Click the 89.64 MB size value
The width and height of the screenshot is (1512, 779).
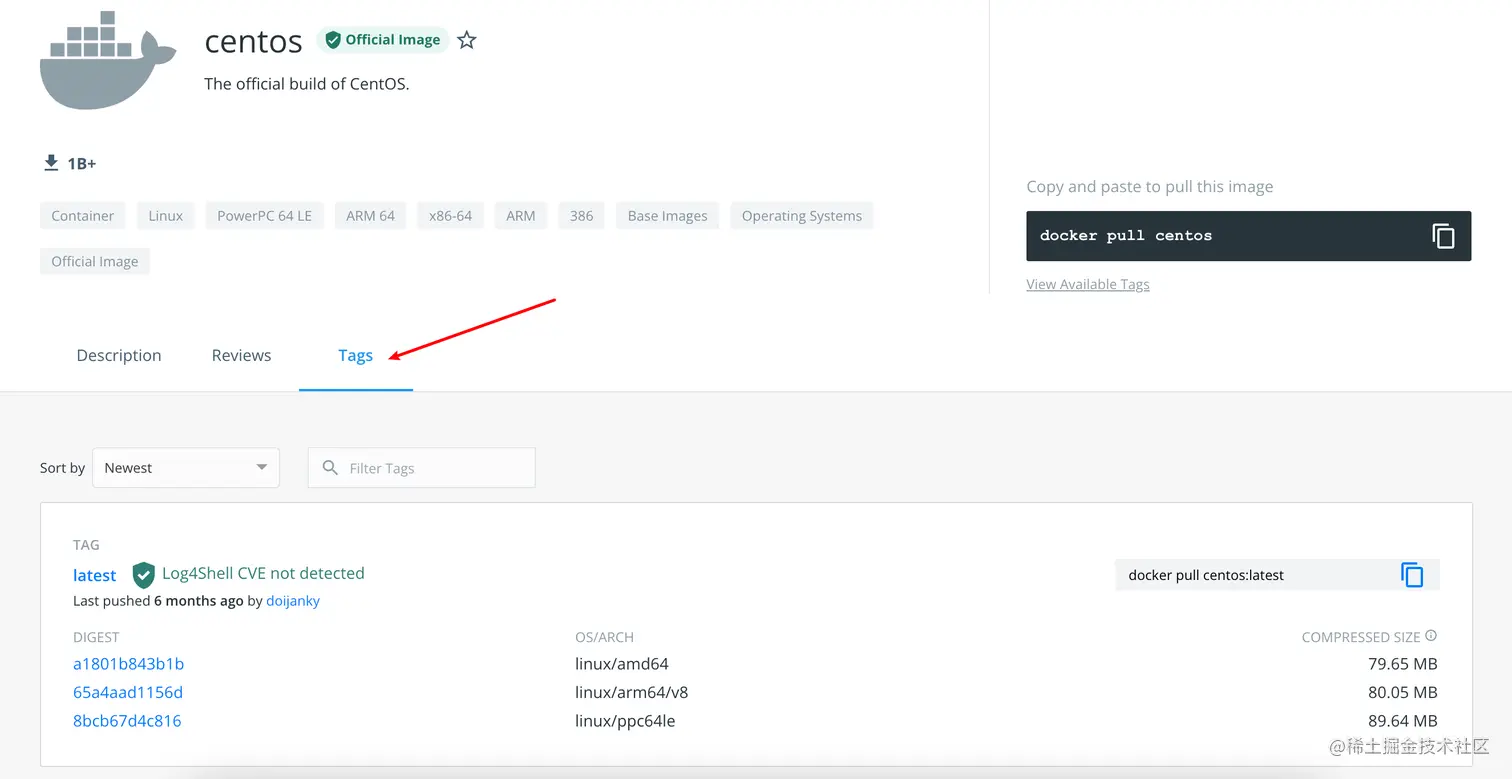coord(1402,721)
